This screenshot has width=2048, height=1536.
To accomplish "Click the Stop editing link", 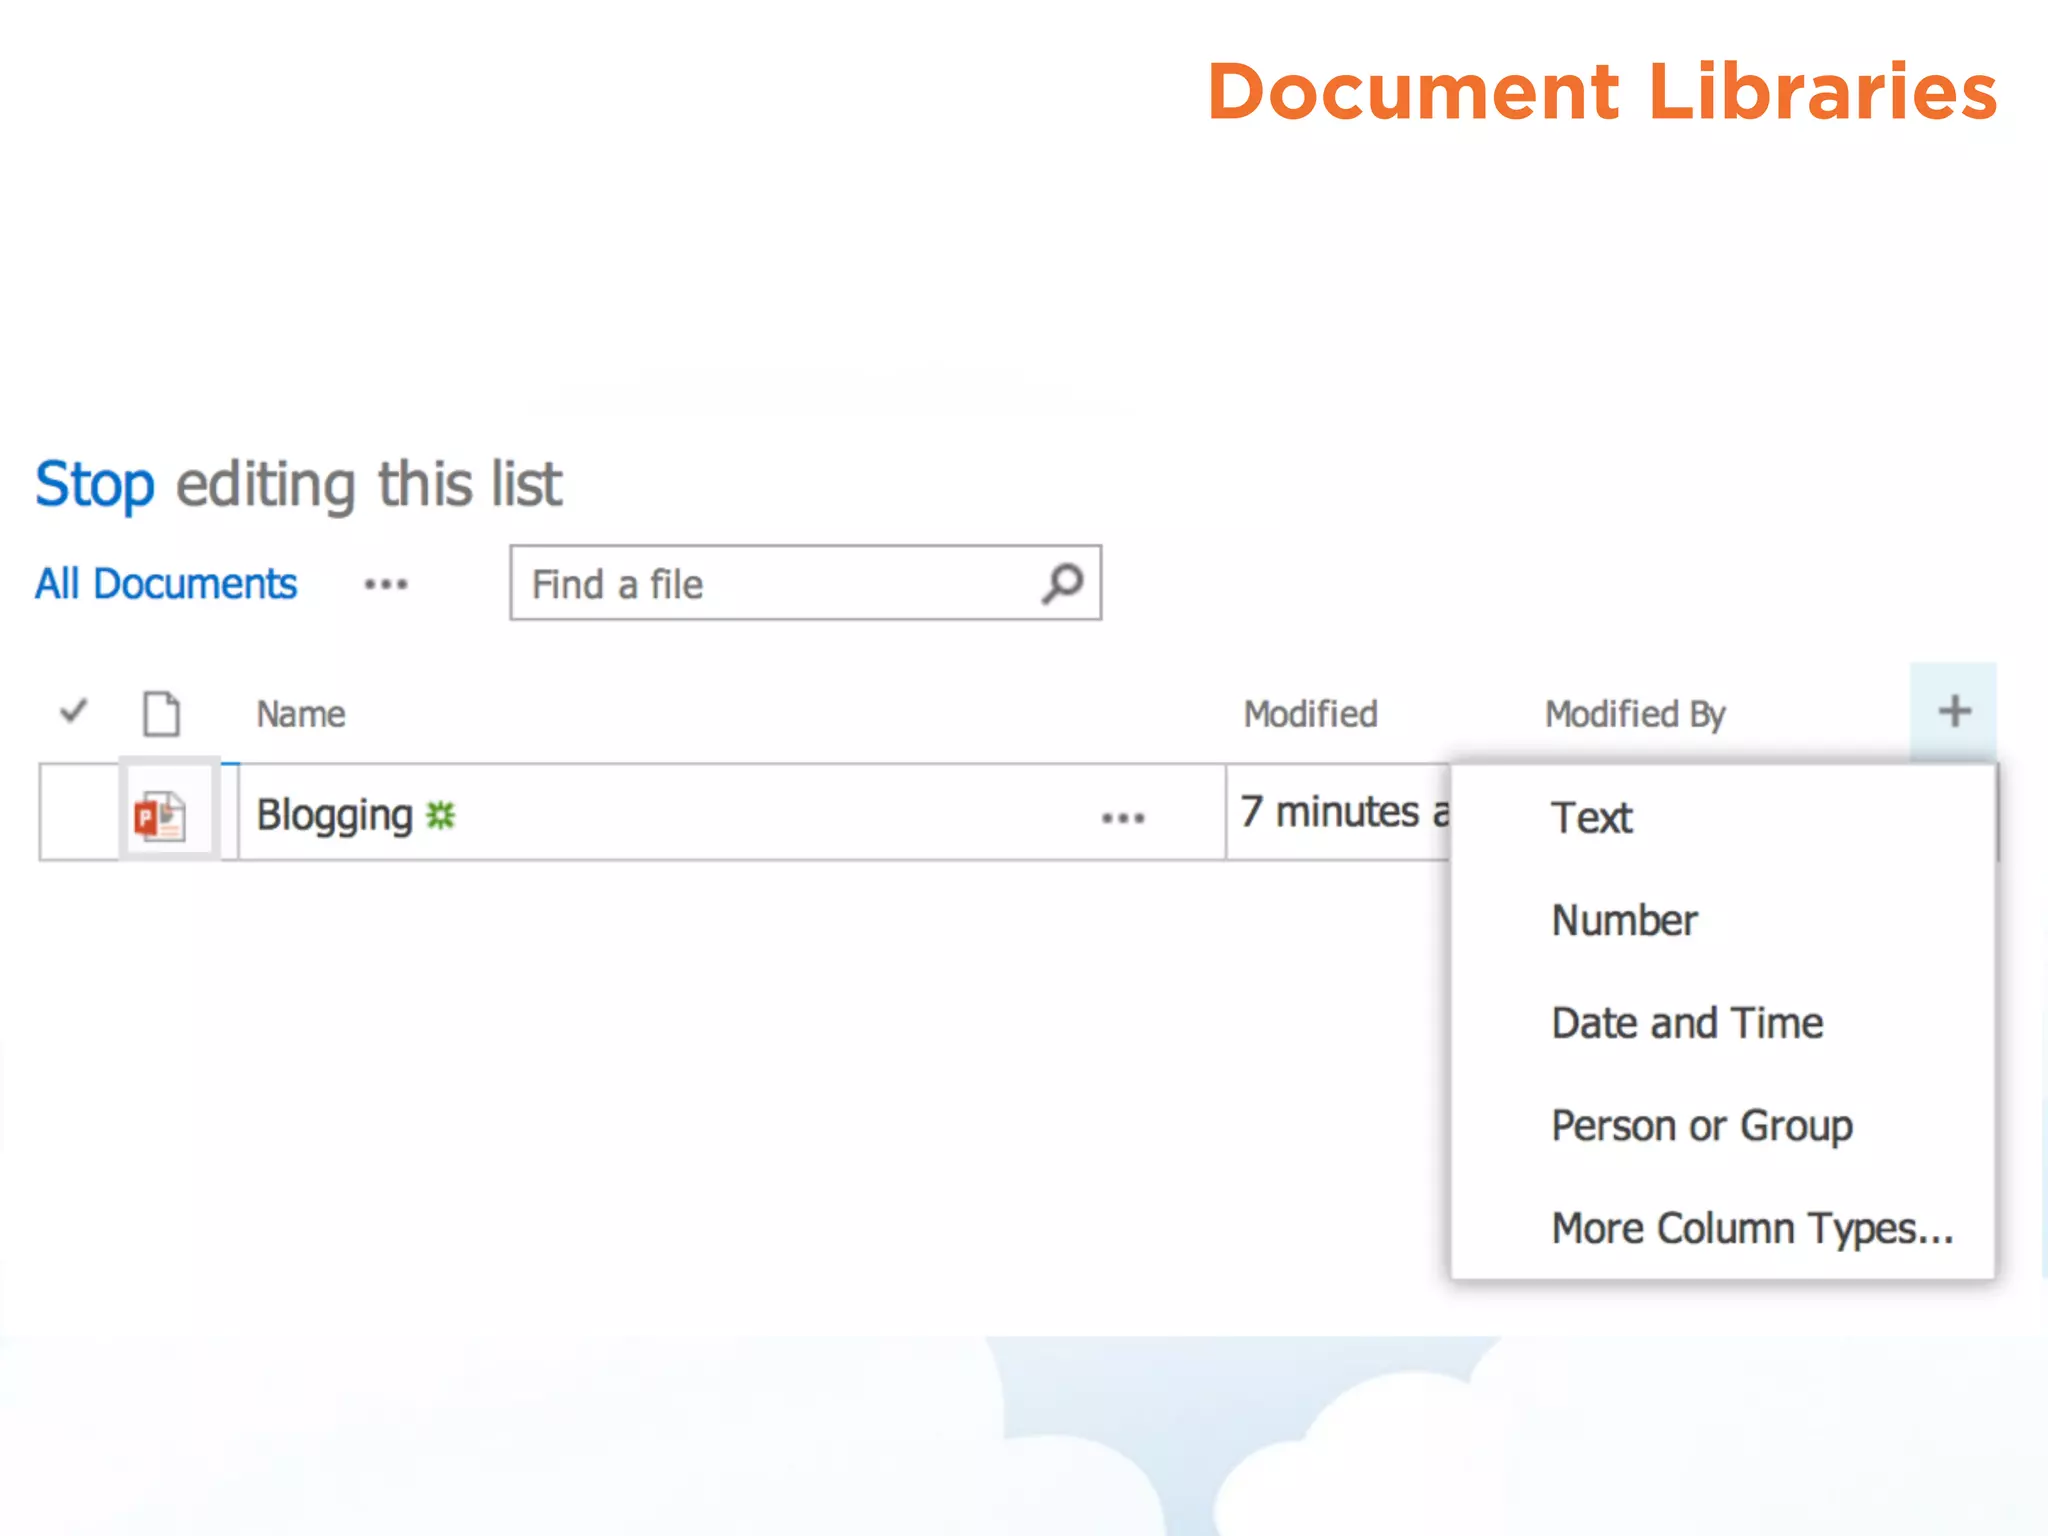I will (x=95, y=485).
